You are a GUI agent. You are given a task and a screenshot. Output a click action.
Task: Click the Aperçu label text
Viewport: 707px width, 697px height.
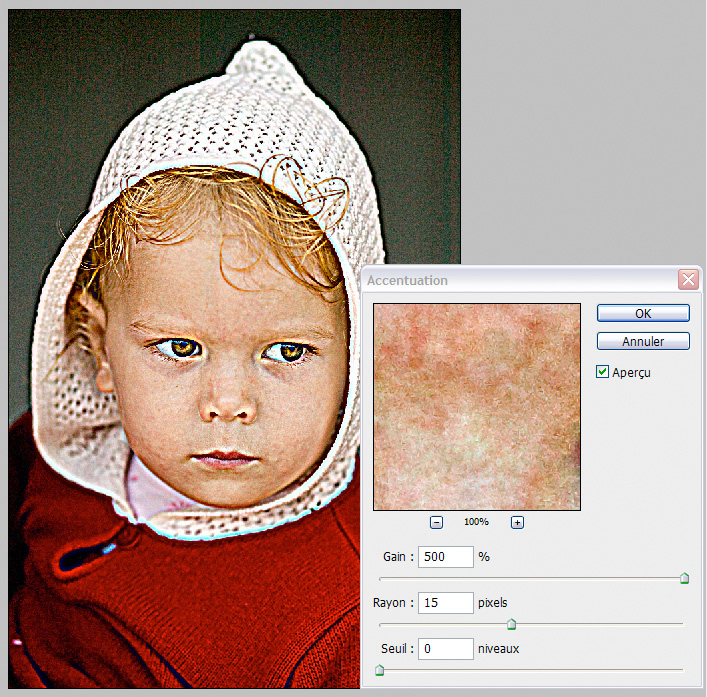pos(631,373)
